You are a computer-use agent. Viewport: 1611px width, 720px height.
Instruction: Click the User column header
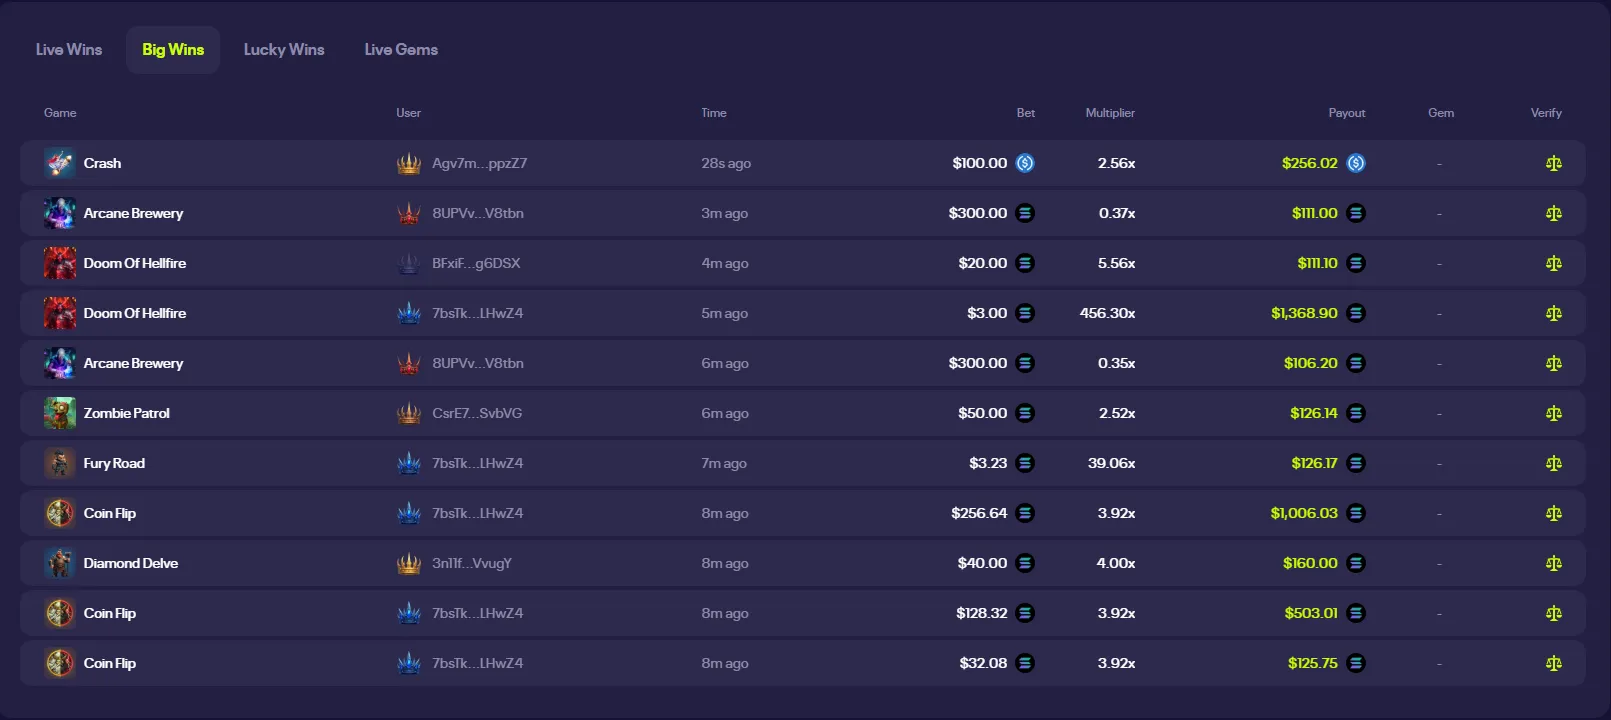click(x=408, y=113)
